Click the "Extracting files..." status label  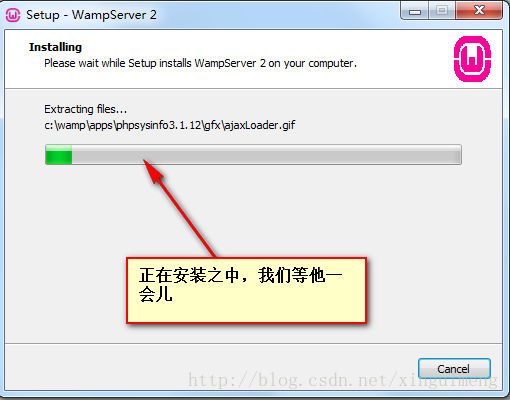(x=85, y=109)
